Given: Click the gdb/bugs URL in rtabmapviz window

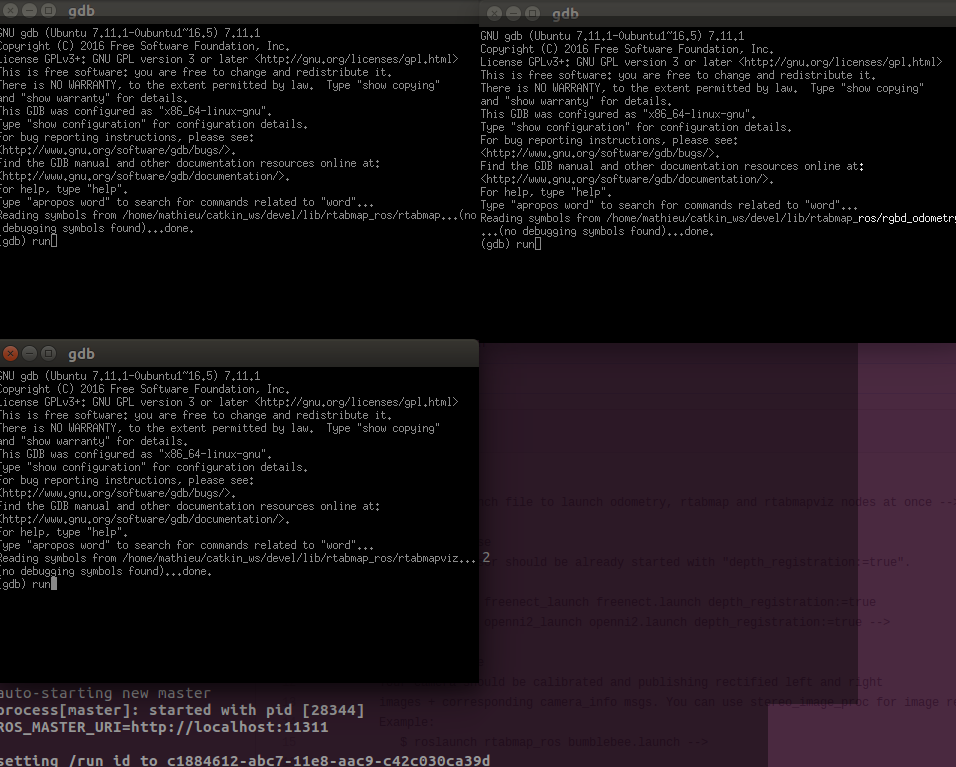Looking at the screenshot, I should 118,493.
